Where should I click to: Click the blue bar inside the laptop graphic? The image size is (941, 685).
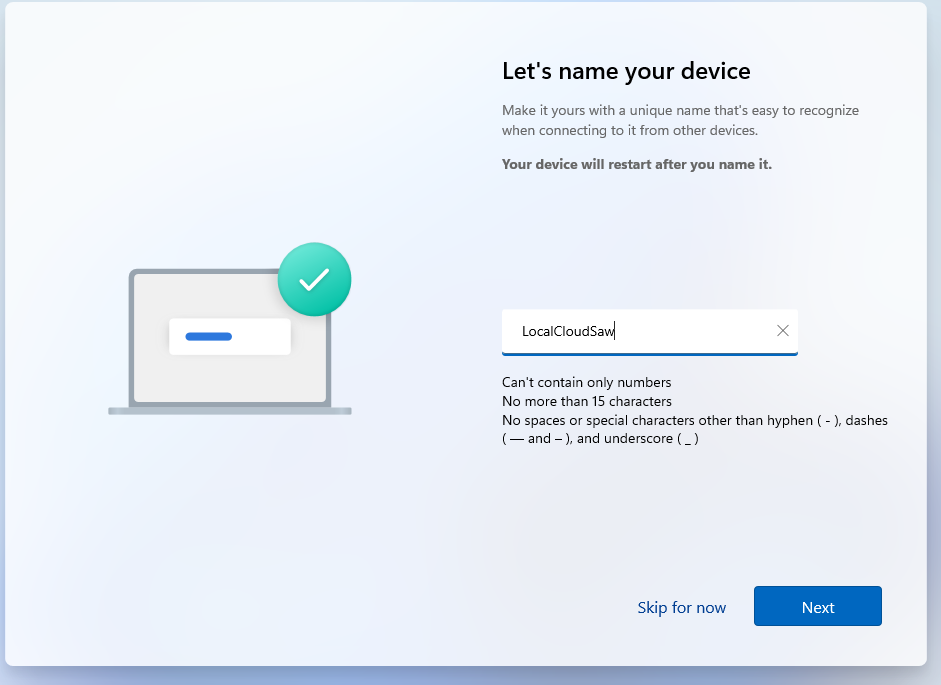pos(209,337)
